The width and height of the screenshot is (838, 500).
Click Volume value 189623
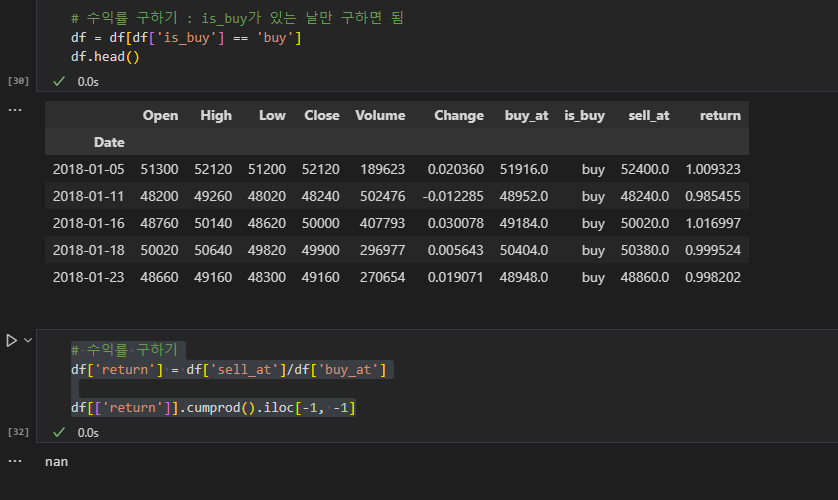(x=382, y=169)
